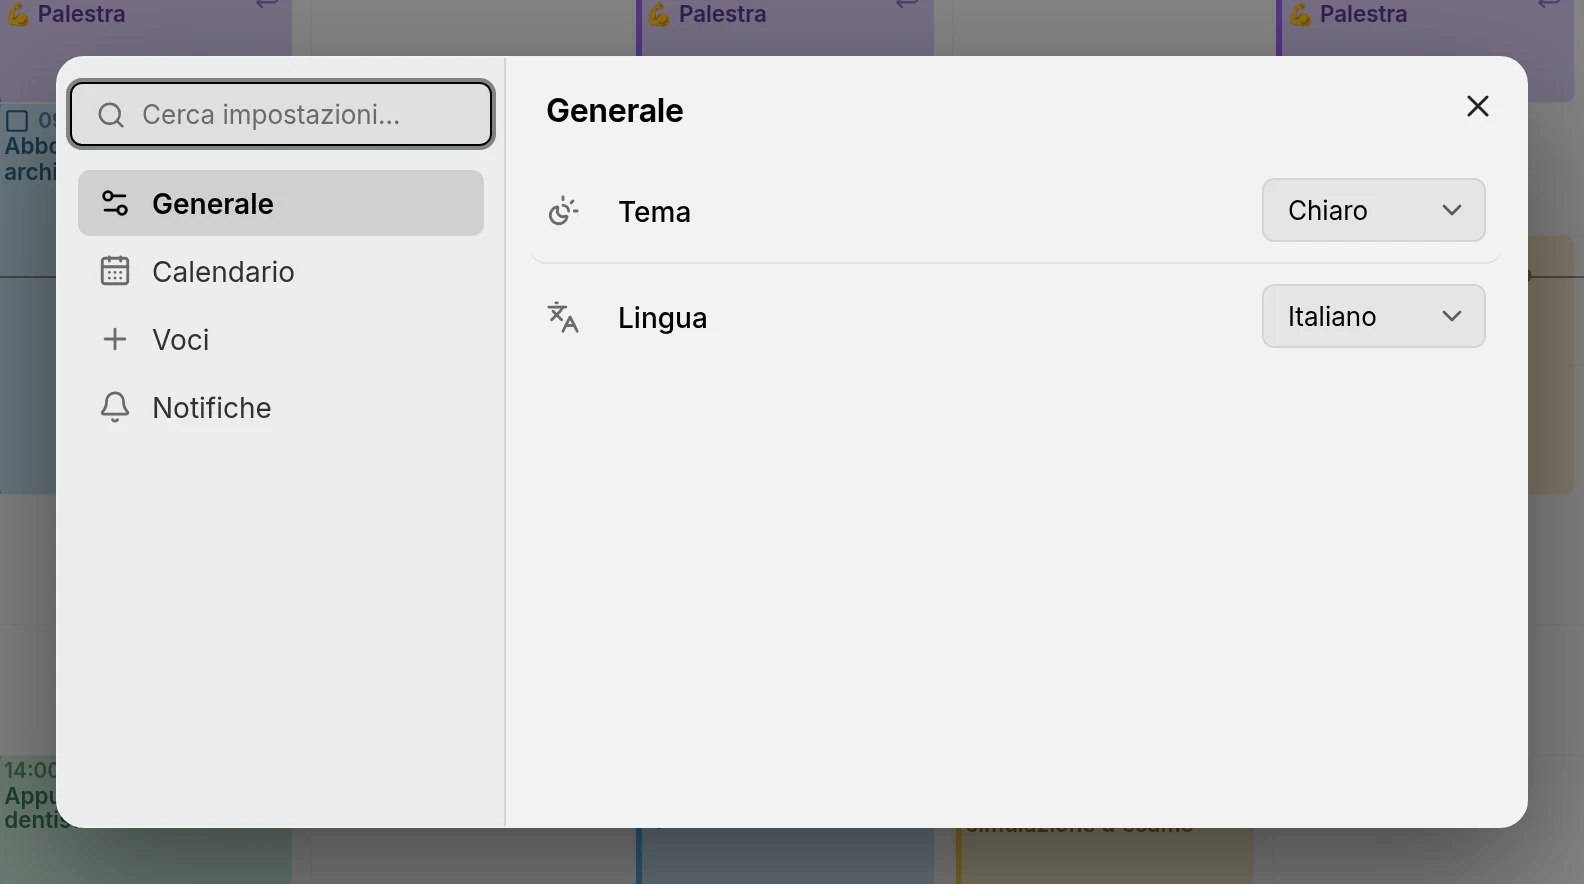Click the Lingua label text
This screenshot has width=1584, height=884.
click(x=663, y=317)
